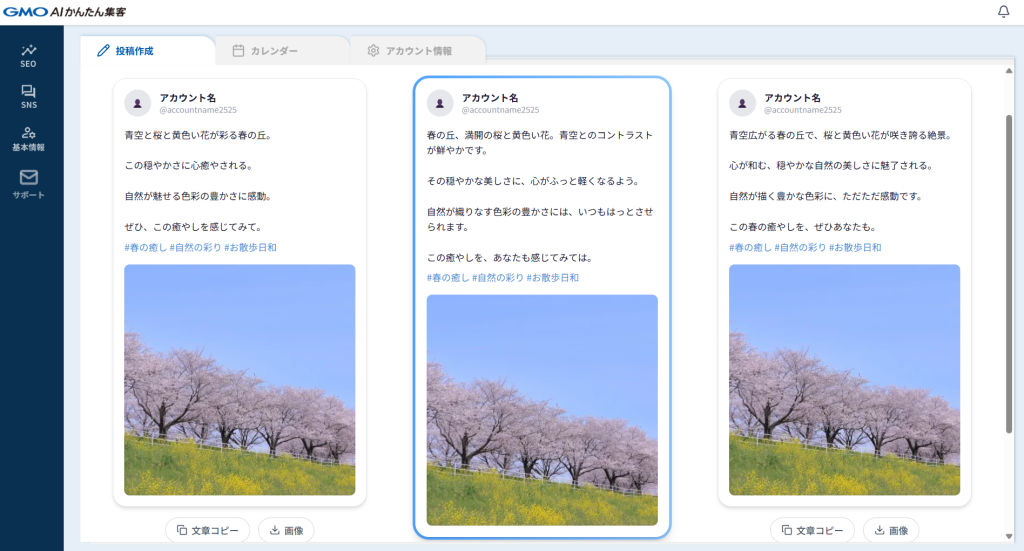Open the SNS chat icon in sidebar
Screen dimensions: 1024x551
(x=29, y=97)
